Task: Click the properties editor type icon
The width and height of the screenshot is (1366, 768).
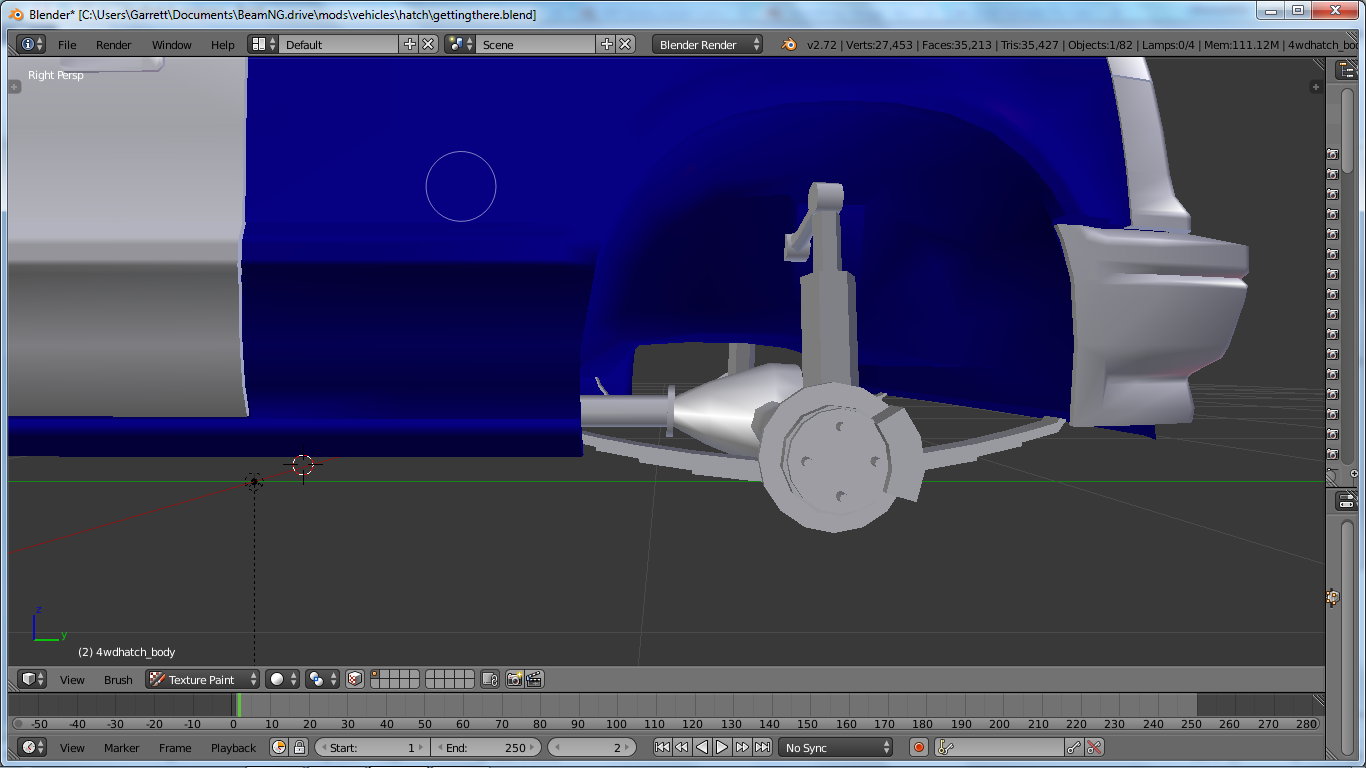Action: (x=1346, y=502)
